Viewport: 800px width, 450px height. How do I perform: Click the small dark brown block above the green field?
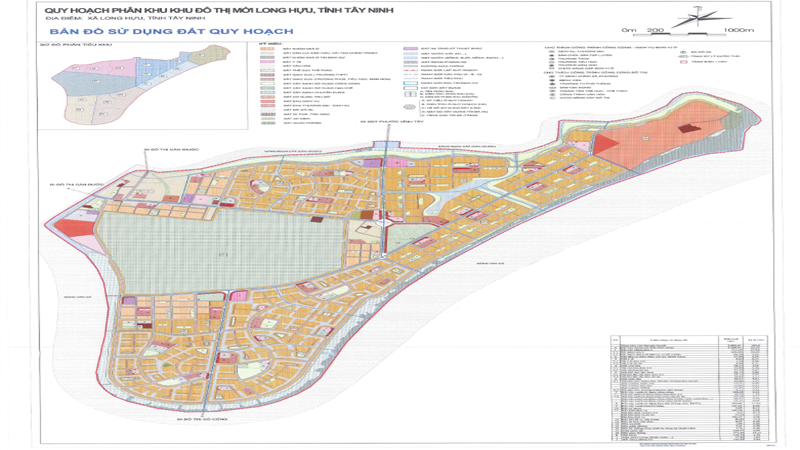coord(317,219)
